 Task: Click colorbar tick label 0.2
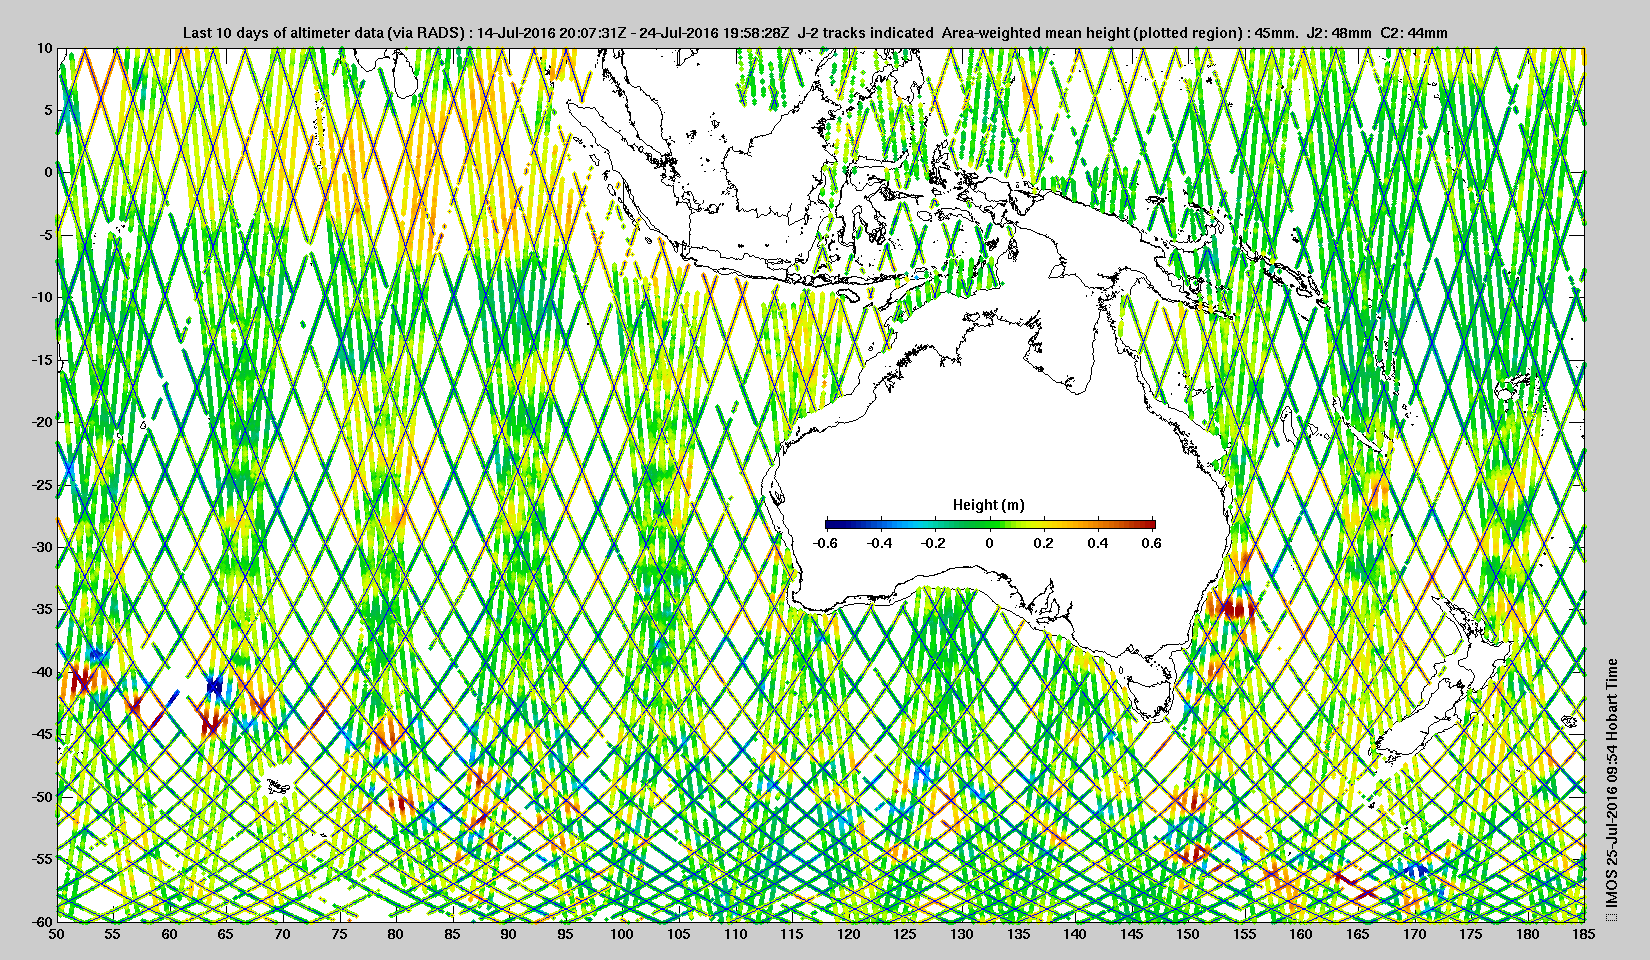click(x=1043, y=543)
